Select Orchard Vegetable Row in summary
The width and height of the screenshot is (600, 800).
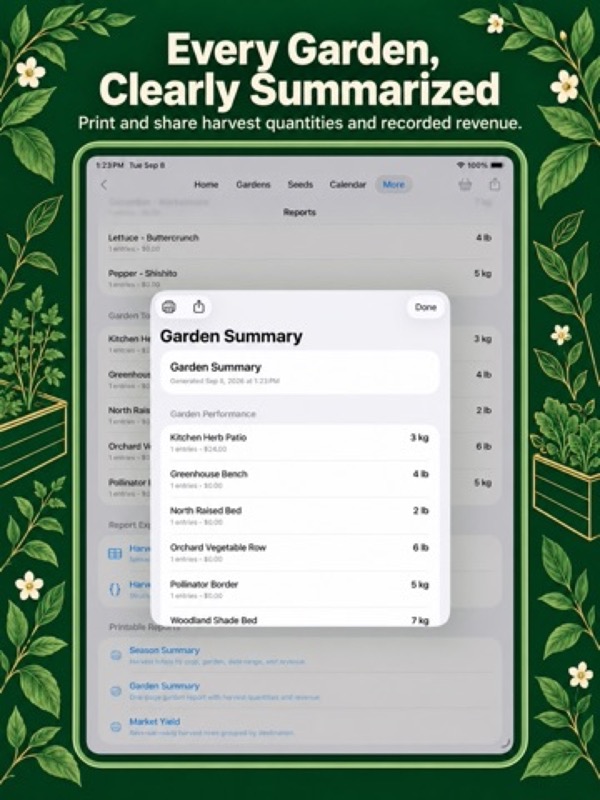click(299, 553)
